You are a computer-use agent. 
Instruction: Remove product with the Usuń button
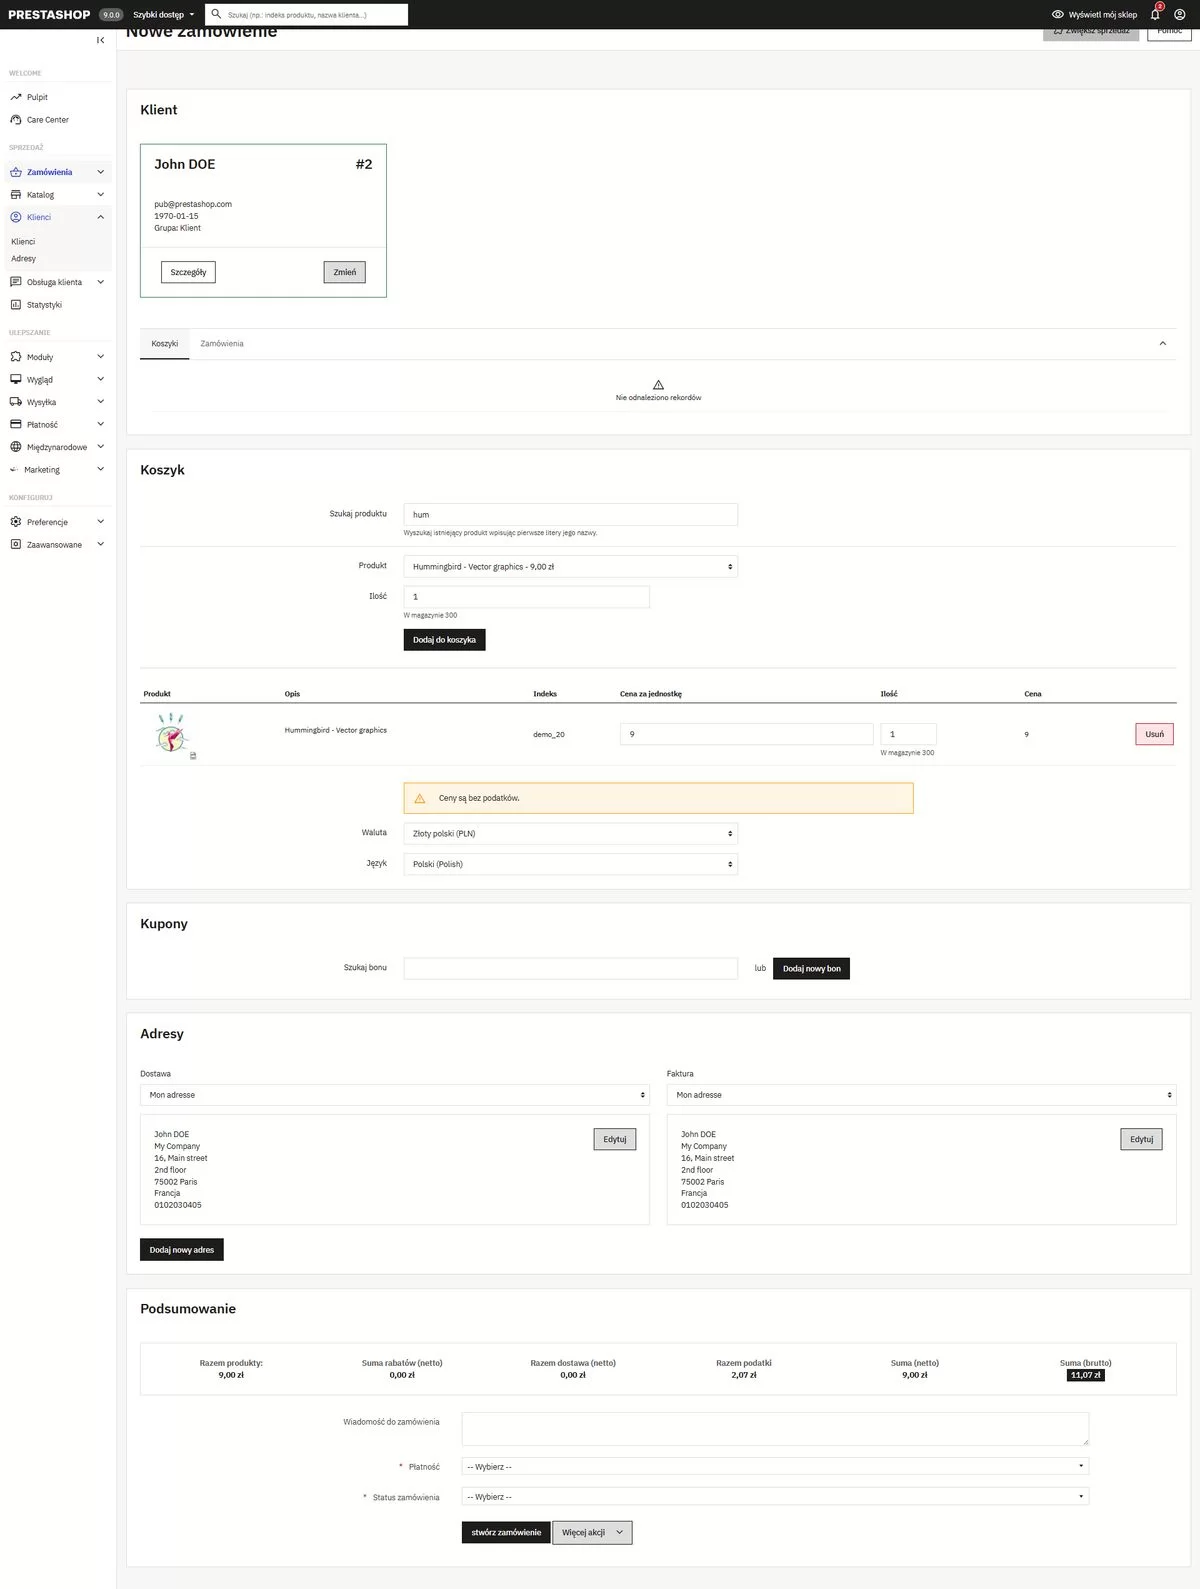(x=1154, y=734)
